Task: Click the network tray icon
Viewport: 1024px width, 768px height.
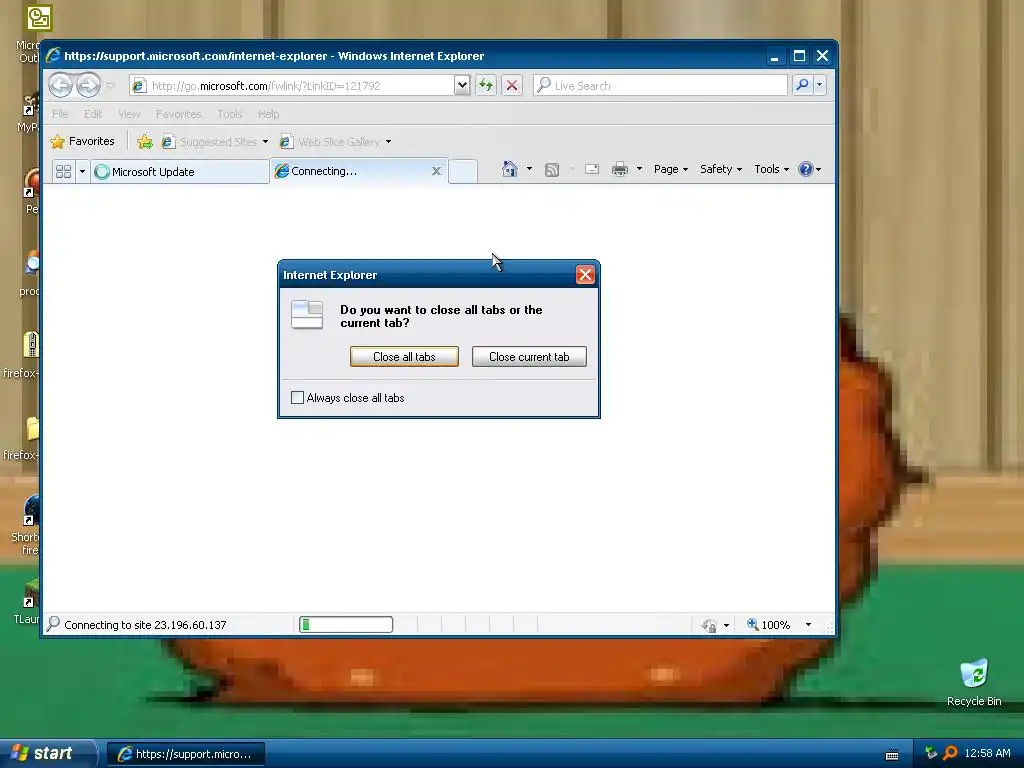Action: click(931, 753)
